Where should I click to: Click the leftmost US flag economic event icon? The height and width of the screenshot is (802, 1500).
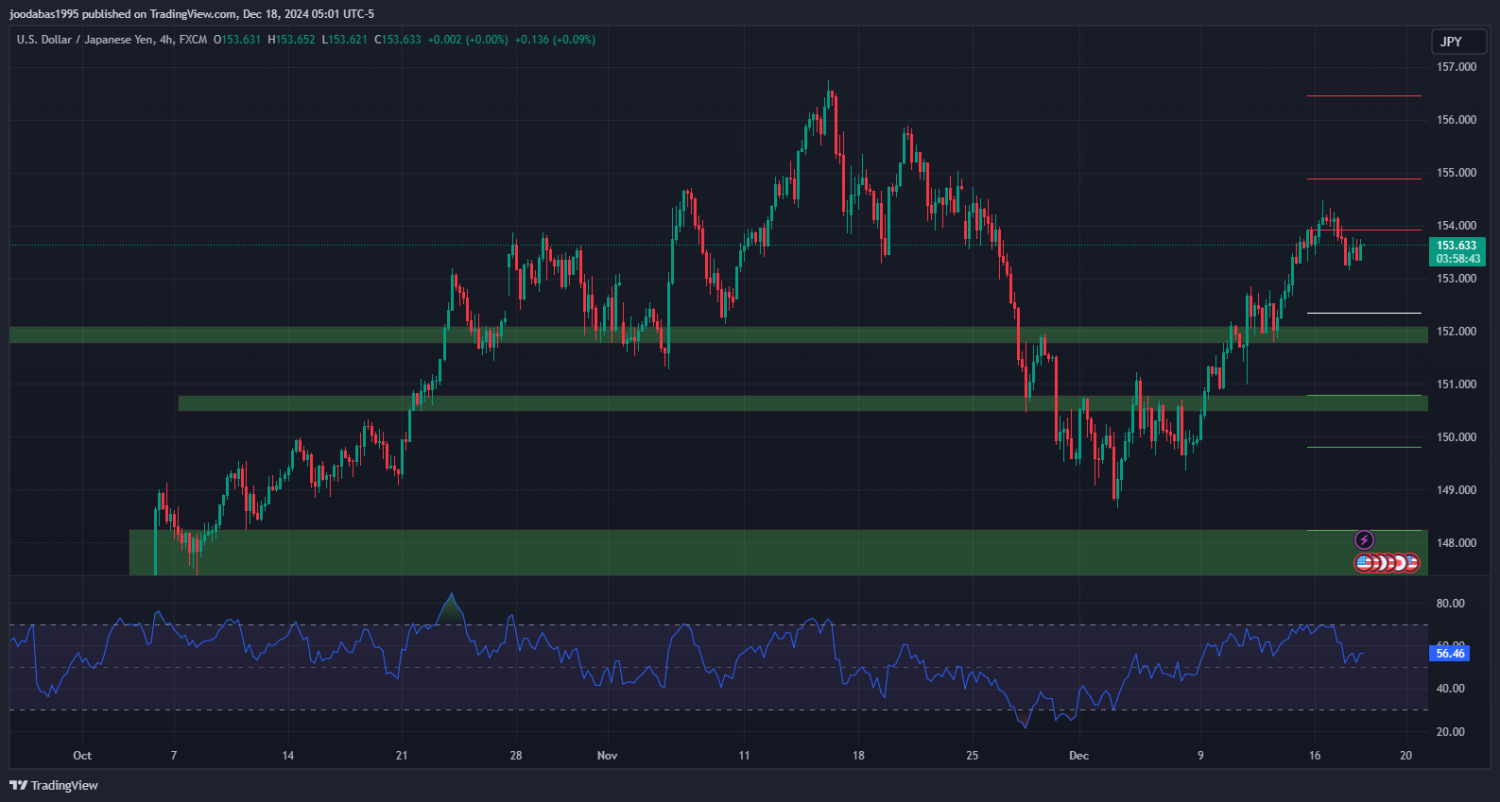1364,563
